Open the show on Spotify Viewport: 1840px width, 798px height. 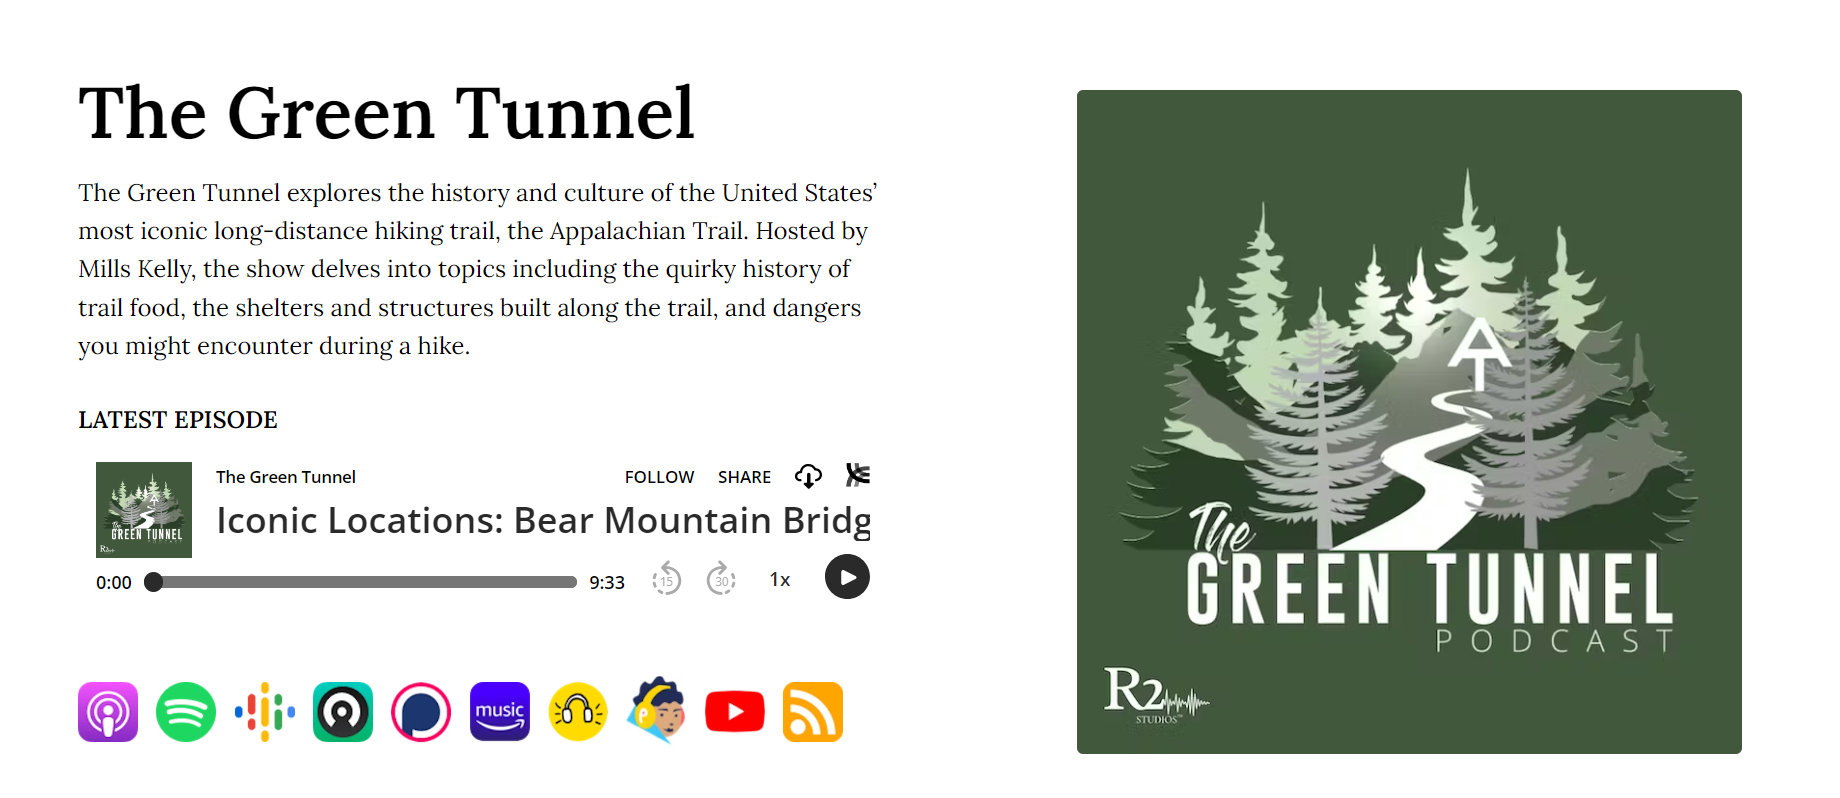tap(186, 712)
